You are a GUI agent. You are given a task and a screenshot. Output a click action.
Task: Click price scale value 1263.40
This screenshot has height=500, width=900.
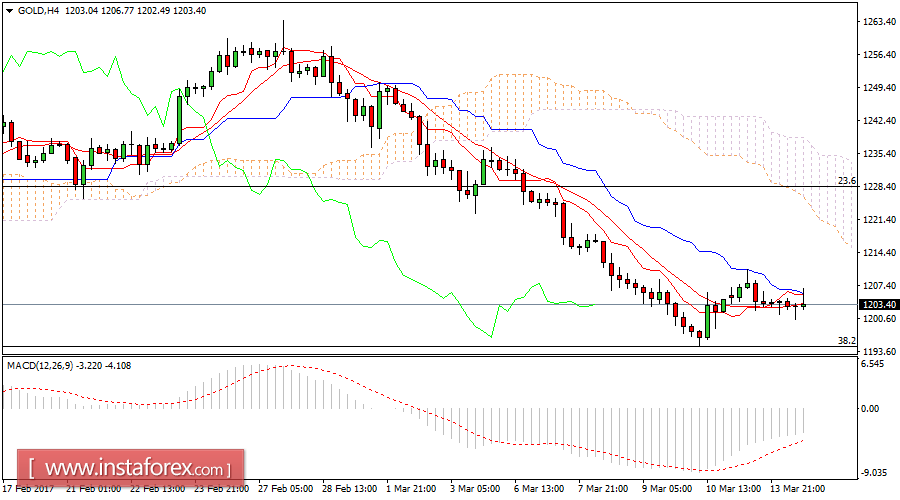tap(880, 22)
